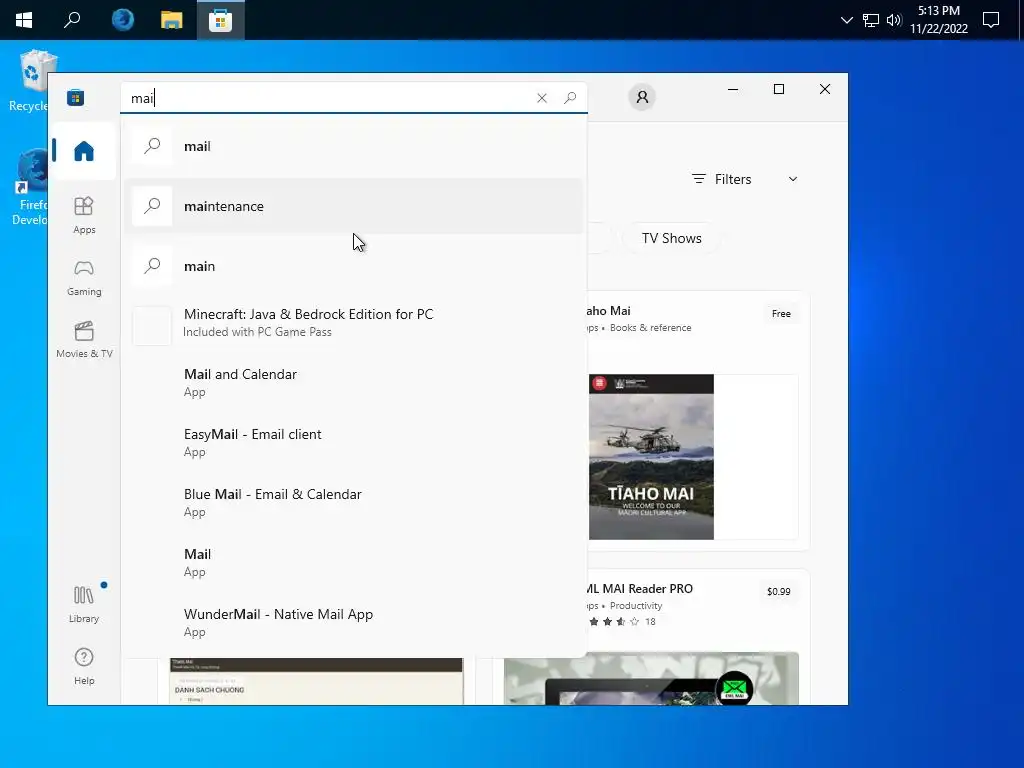Image resolution: width=1024 pixels, height=768 pixels.
Task: Open Help at the sidebar bottom
Action: click(x=84, y=666)
